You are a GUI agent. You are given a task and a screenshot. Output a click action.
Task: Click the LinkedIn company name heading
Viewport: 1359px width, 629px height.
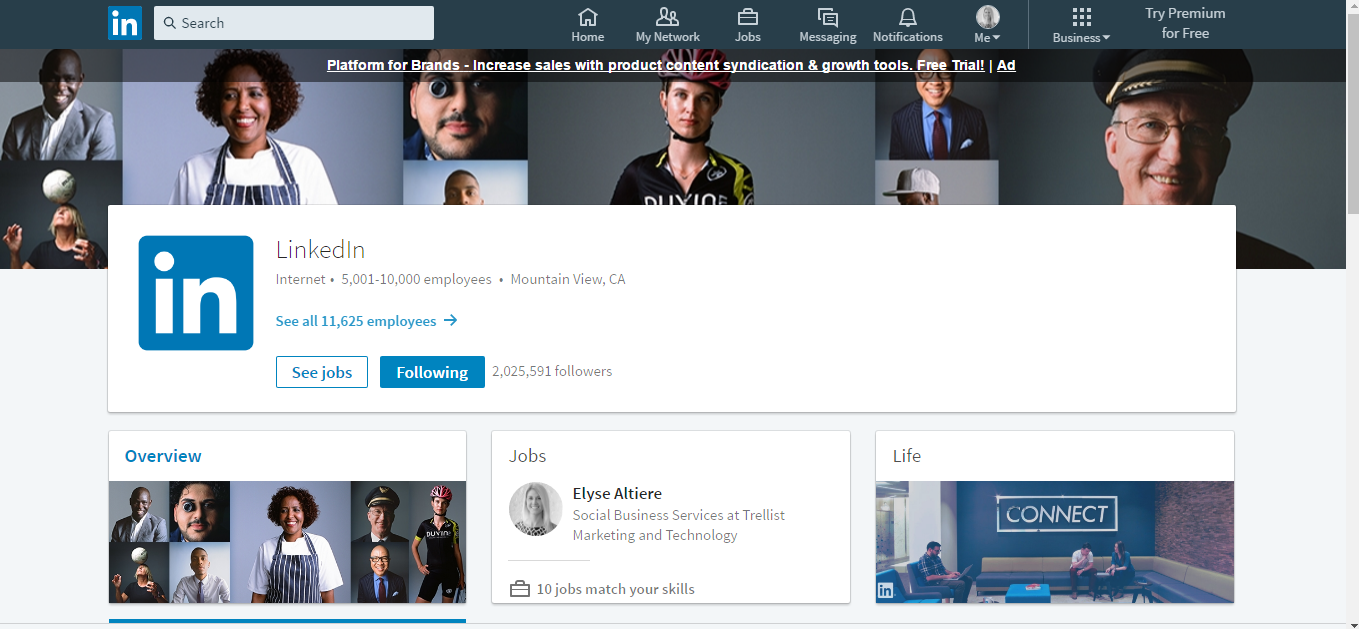point(320,250)
